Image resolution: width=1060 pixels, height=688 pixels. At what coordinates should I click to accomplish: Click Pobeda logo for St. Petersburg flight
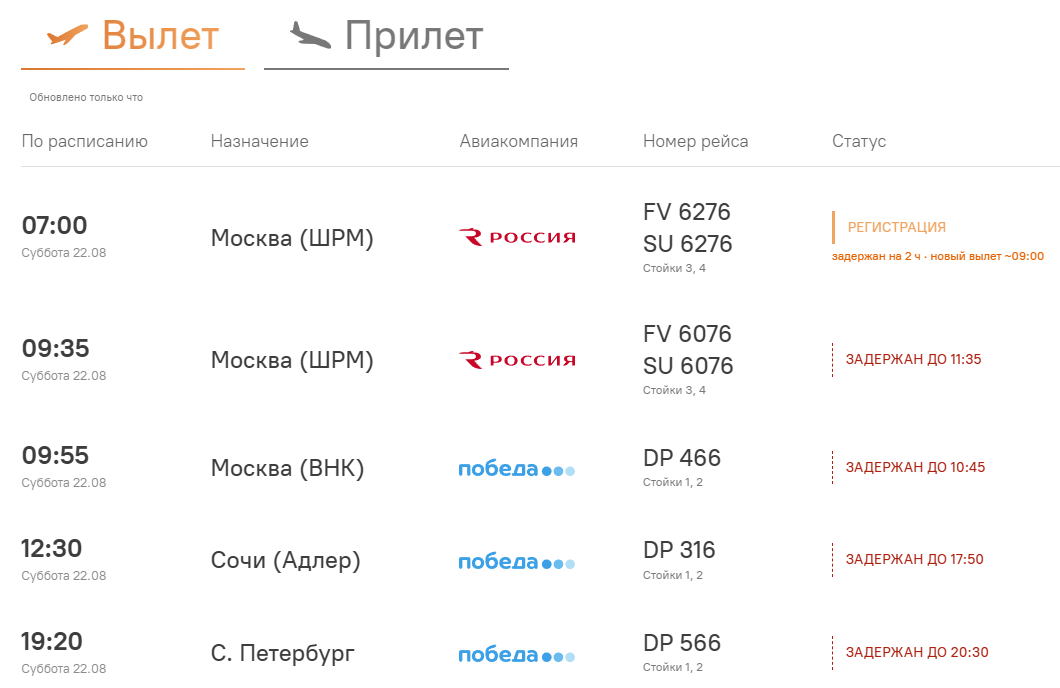[516, 654]
